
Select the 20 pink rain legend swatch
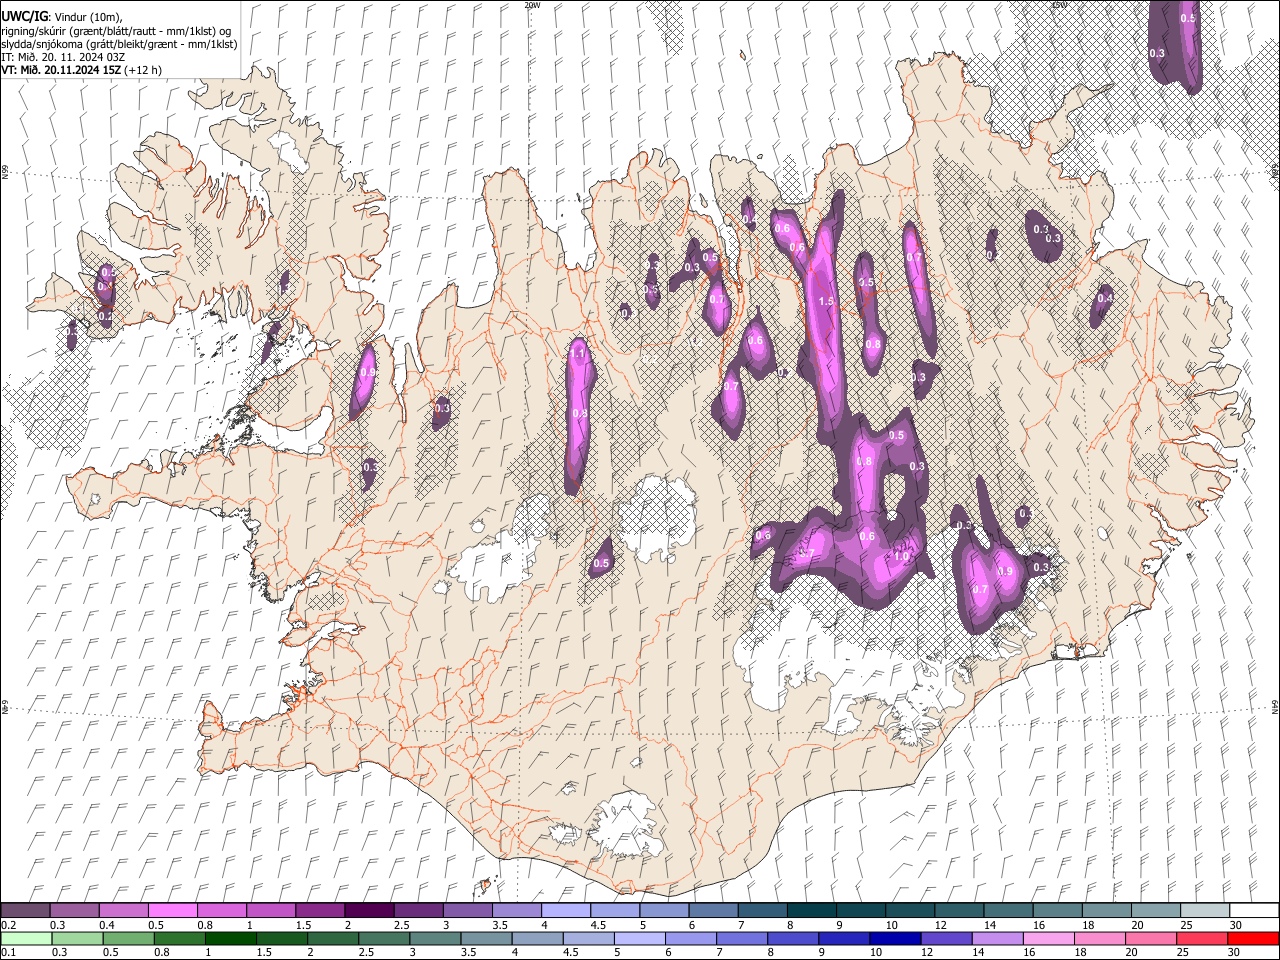pyautogui.click(x=1151, y=939)
